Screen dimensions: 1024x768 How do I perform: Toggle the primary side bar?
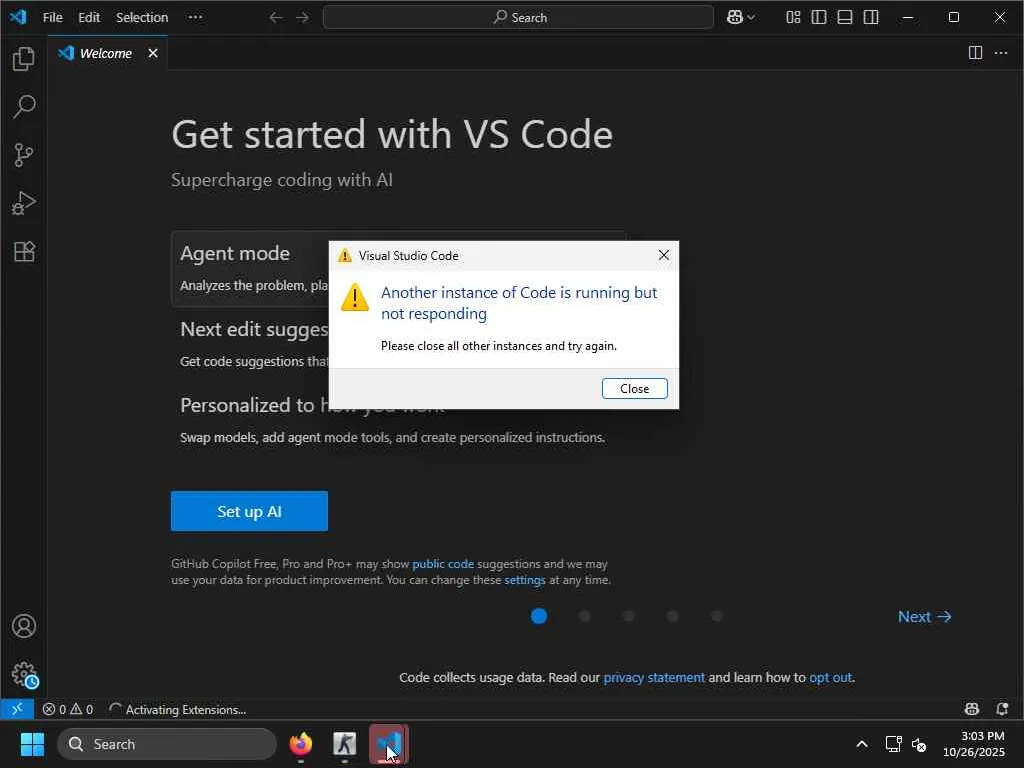click(x=819, y=18)
